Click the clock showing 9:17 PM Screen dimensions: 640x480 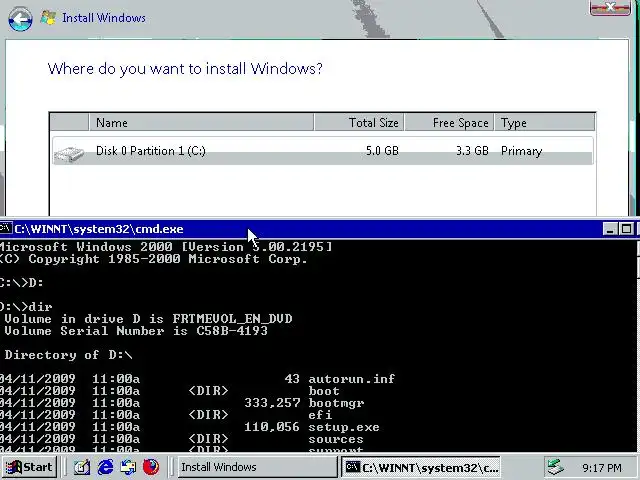click(602, 468)
